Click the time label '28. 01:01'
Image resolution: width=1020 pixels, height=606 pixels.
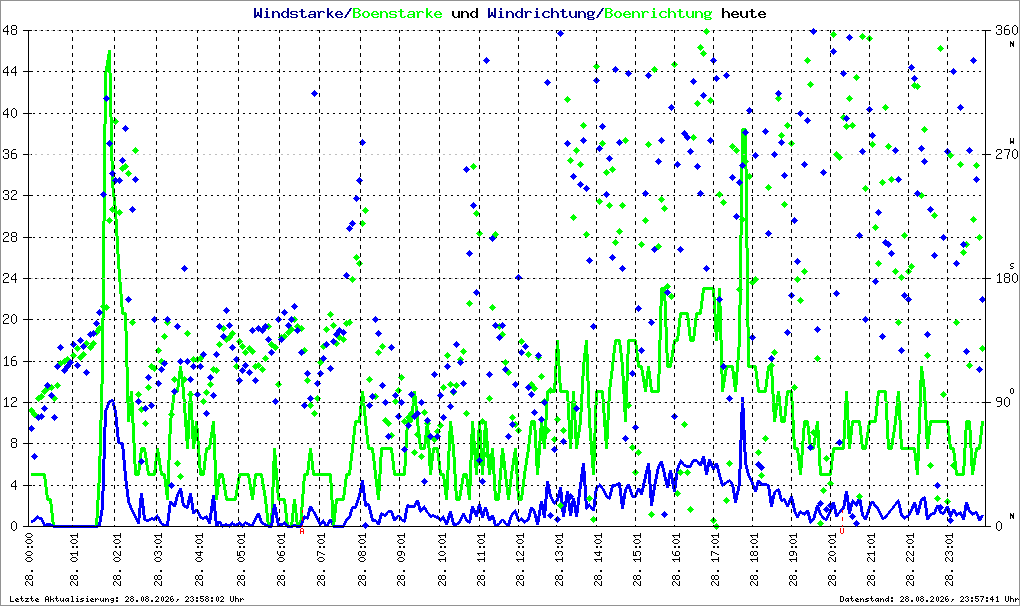[74, 559]
